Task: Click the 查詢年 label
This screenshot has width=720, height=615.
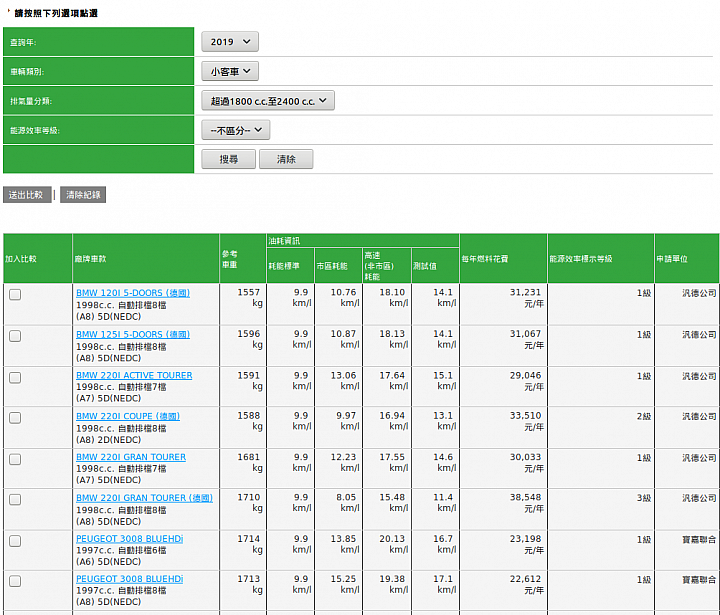Action: (x=23, y=42)
